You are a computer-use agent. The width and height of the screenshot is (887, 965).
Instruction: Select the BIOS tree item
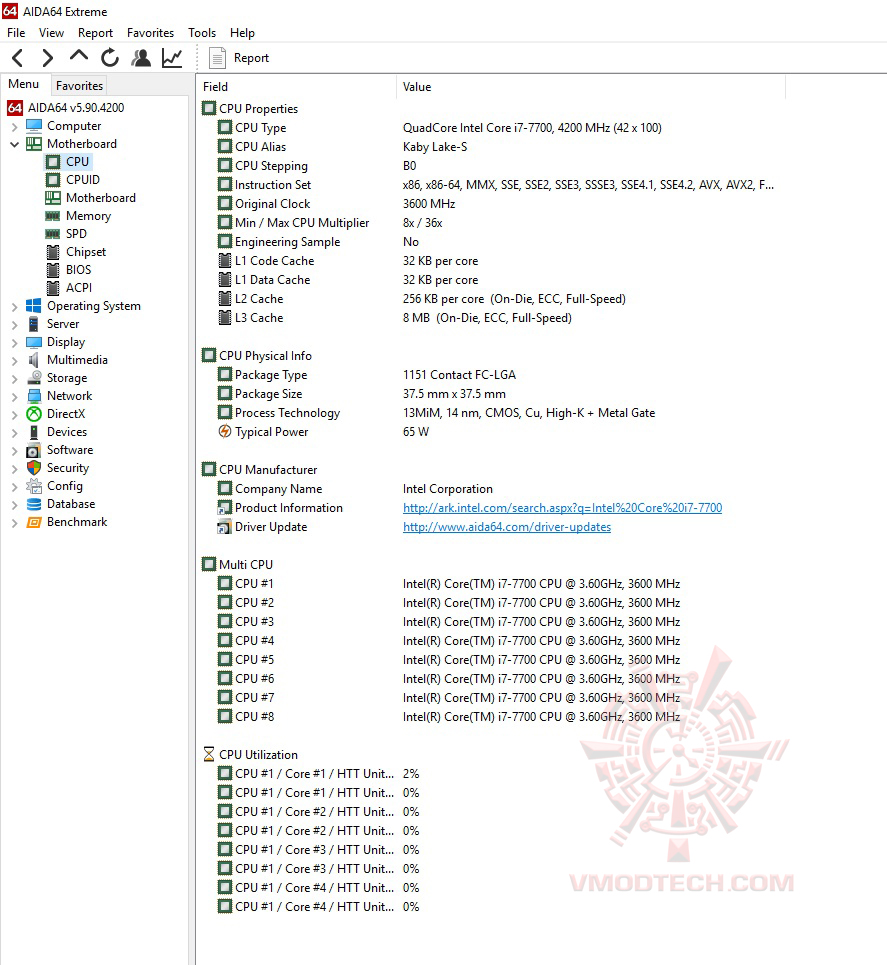pyautogui.click(x=78, y=270)
